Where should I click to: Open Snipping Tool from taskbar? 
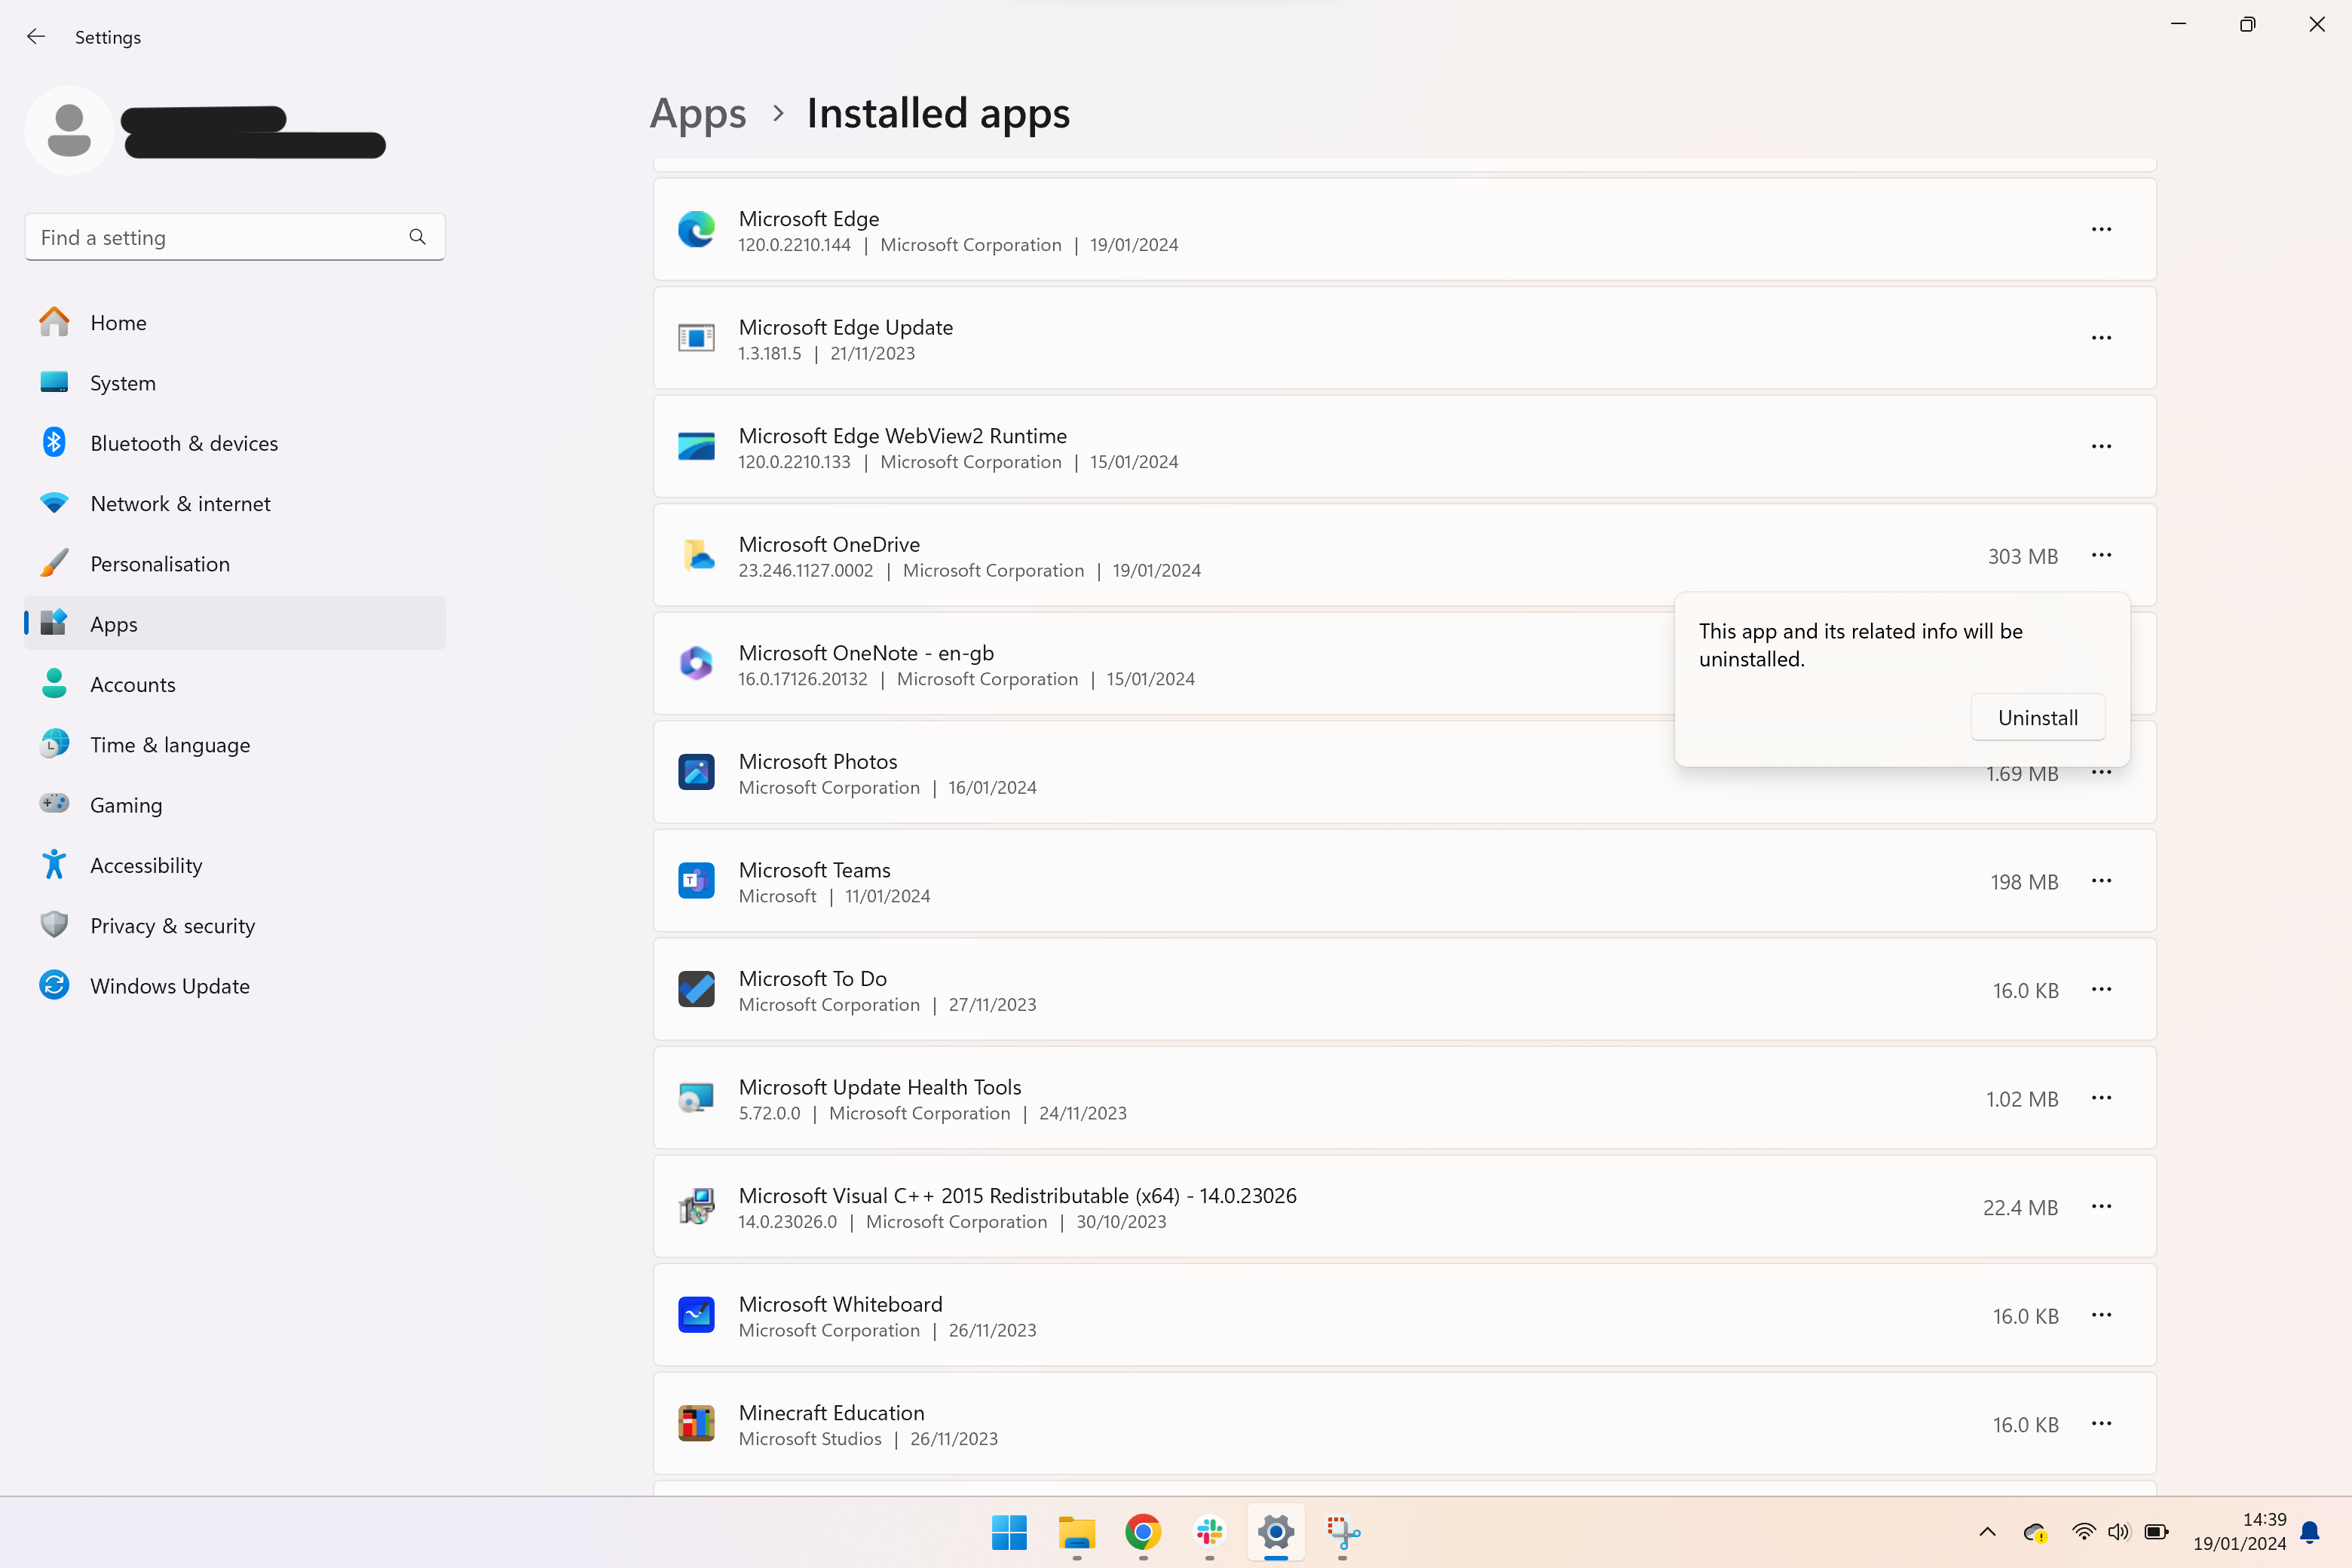[x=1343, y=1532]
